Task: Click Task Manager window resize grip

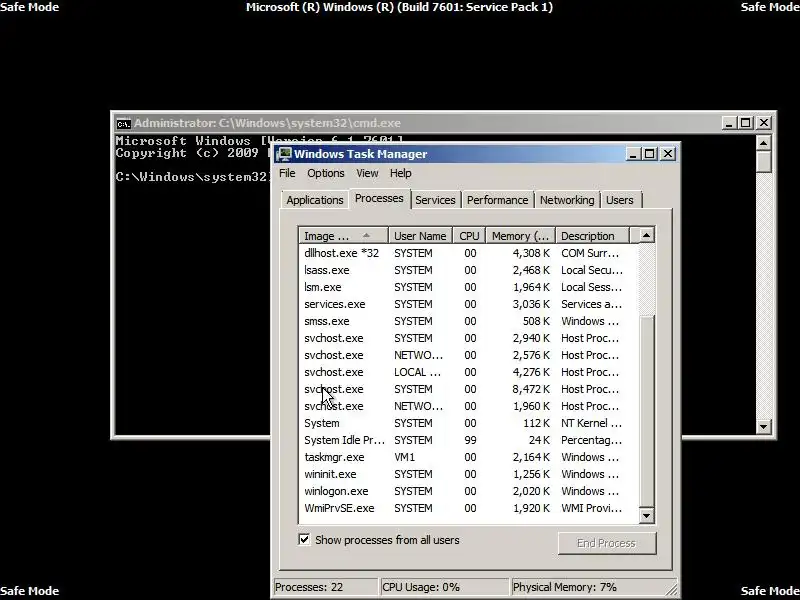Action: tap(672, 589)
